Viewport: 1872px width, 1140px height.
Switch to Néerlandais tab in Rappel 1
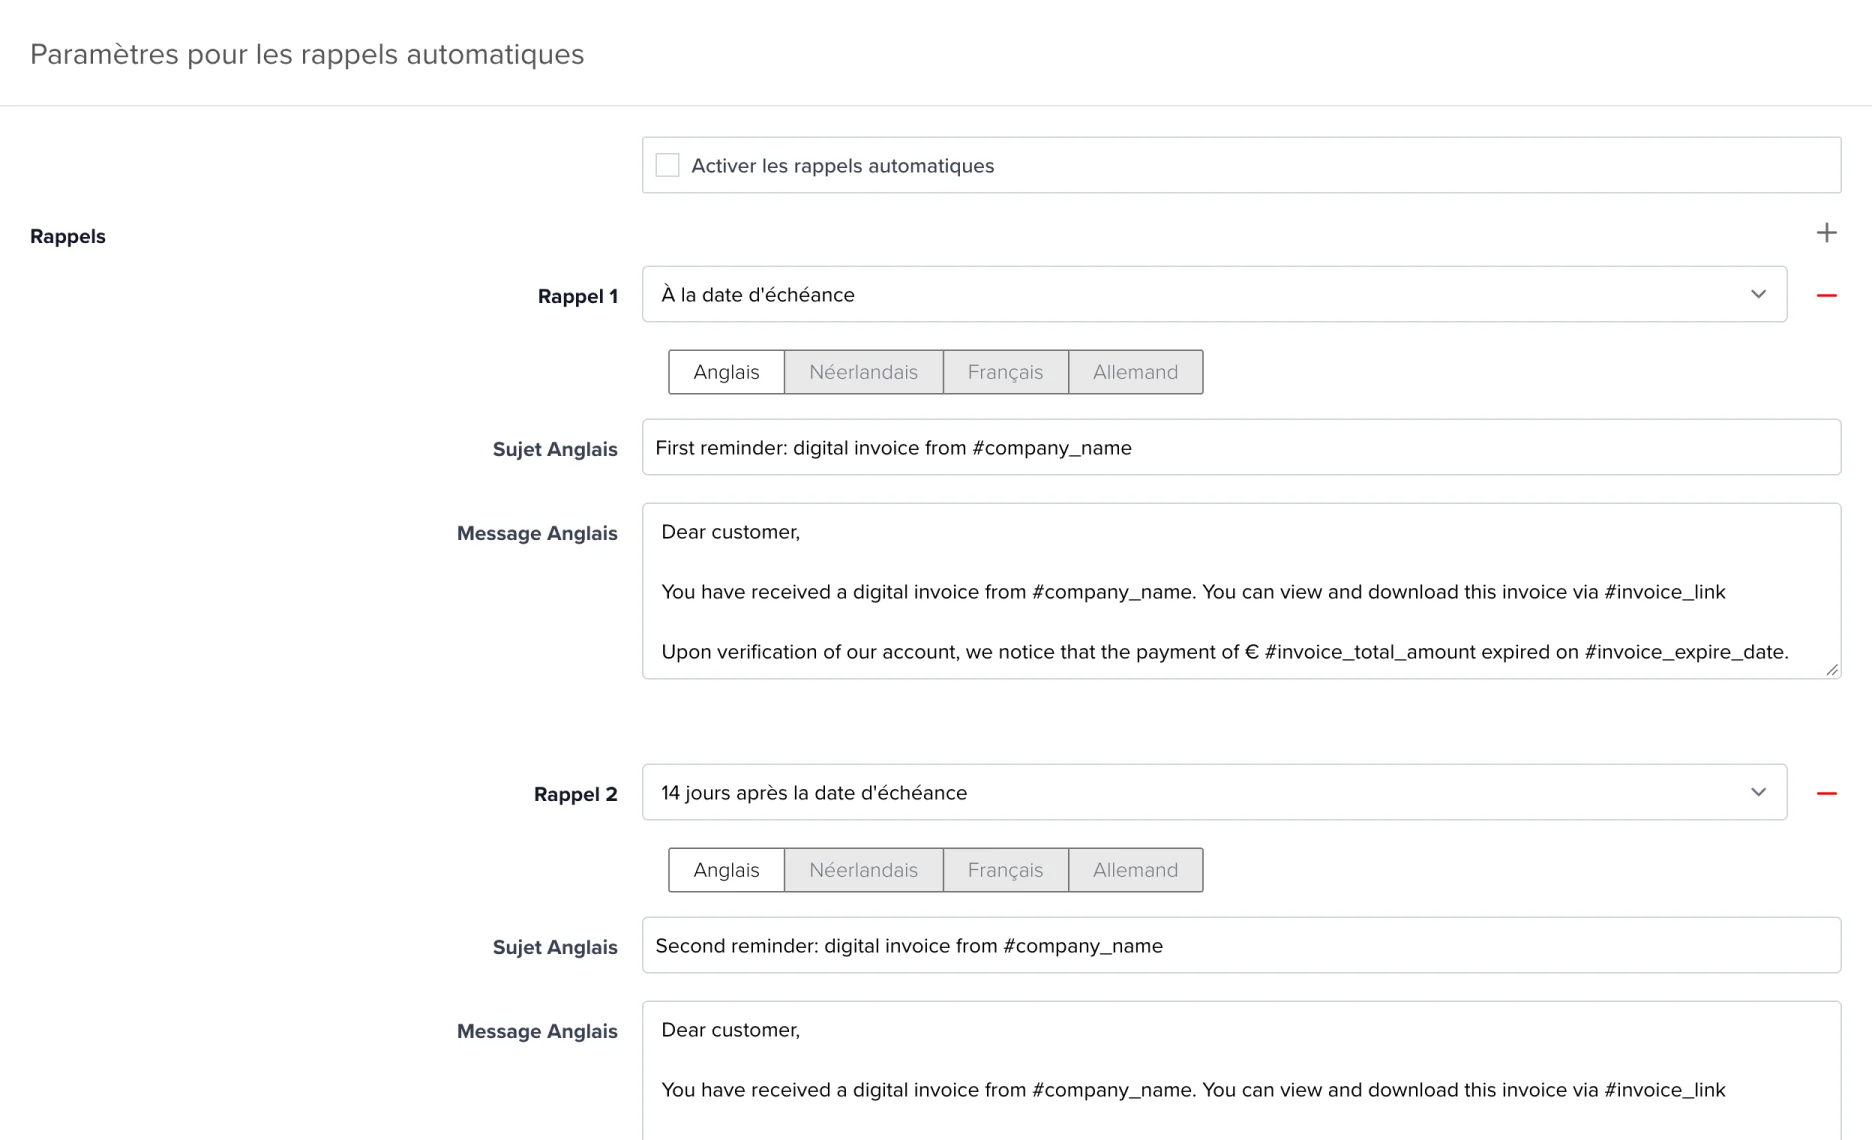click(x=863, y=372)
